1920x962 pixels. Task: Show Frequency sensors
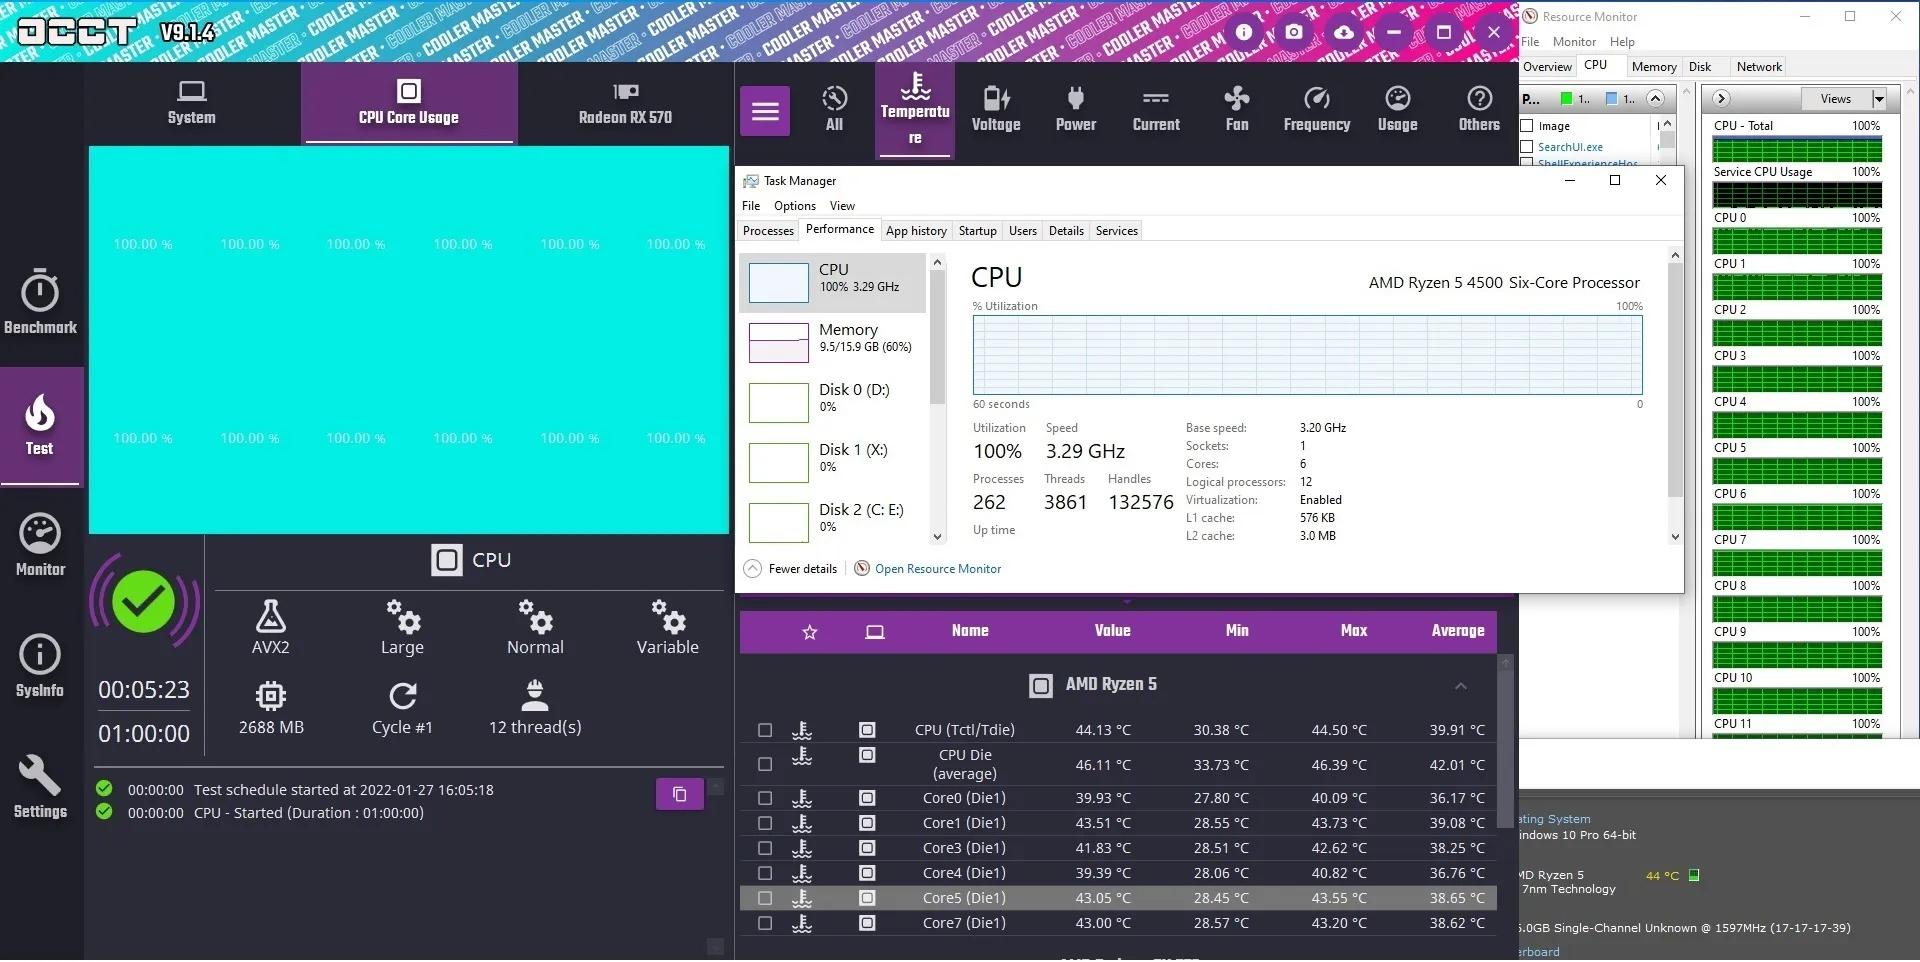(1317, 109)
